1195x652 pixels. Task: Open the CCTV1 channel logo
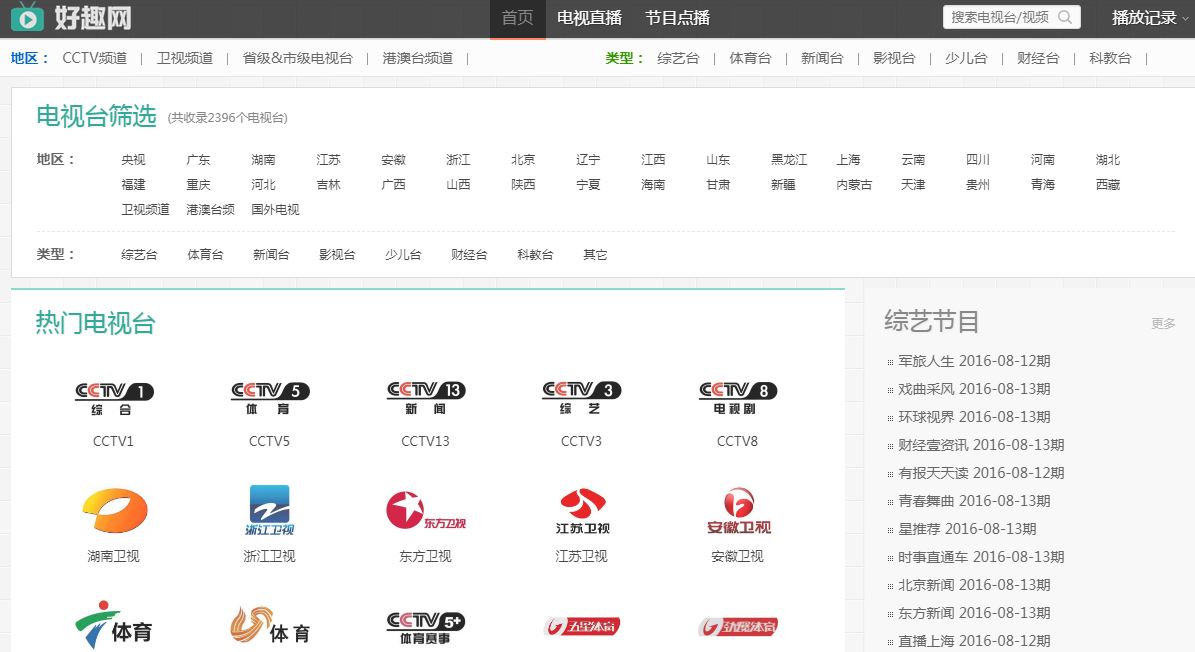coord(113,398)
